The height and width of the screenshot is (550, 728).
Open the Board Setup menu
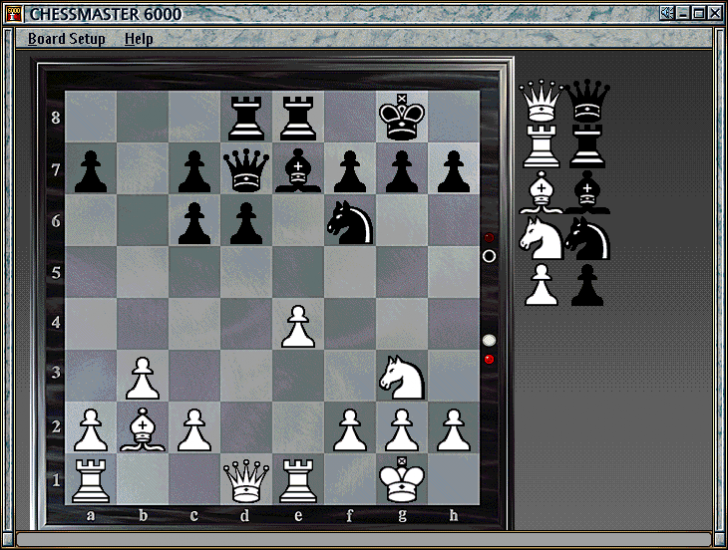pyautogui.click(x=66, y=39)
